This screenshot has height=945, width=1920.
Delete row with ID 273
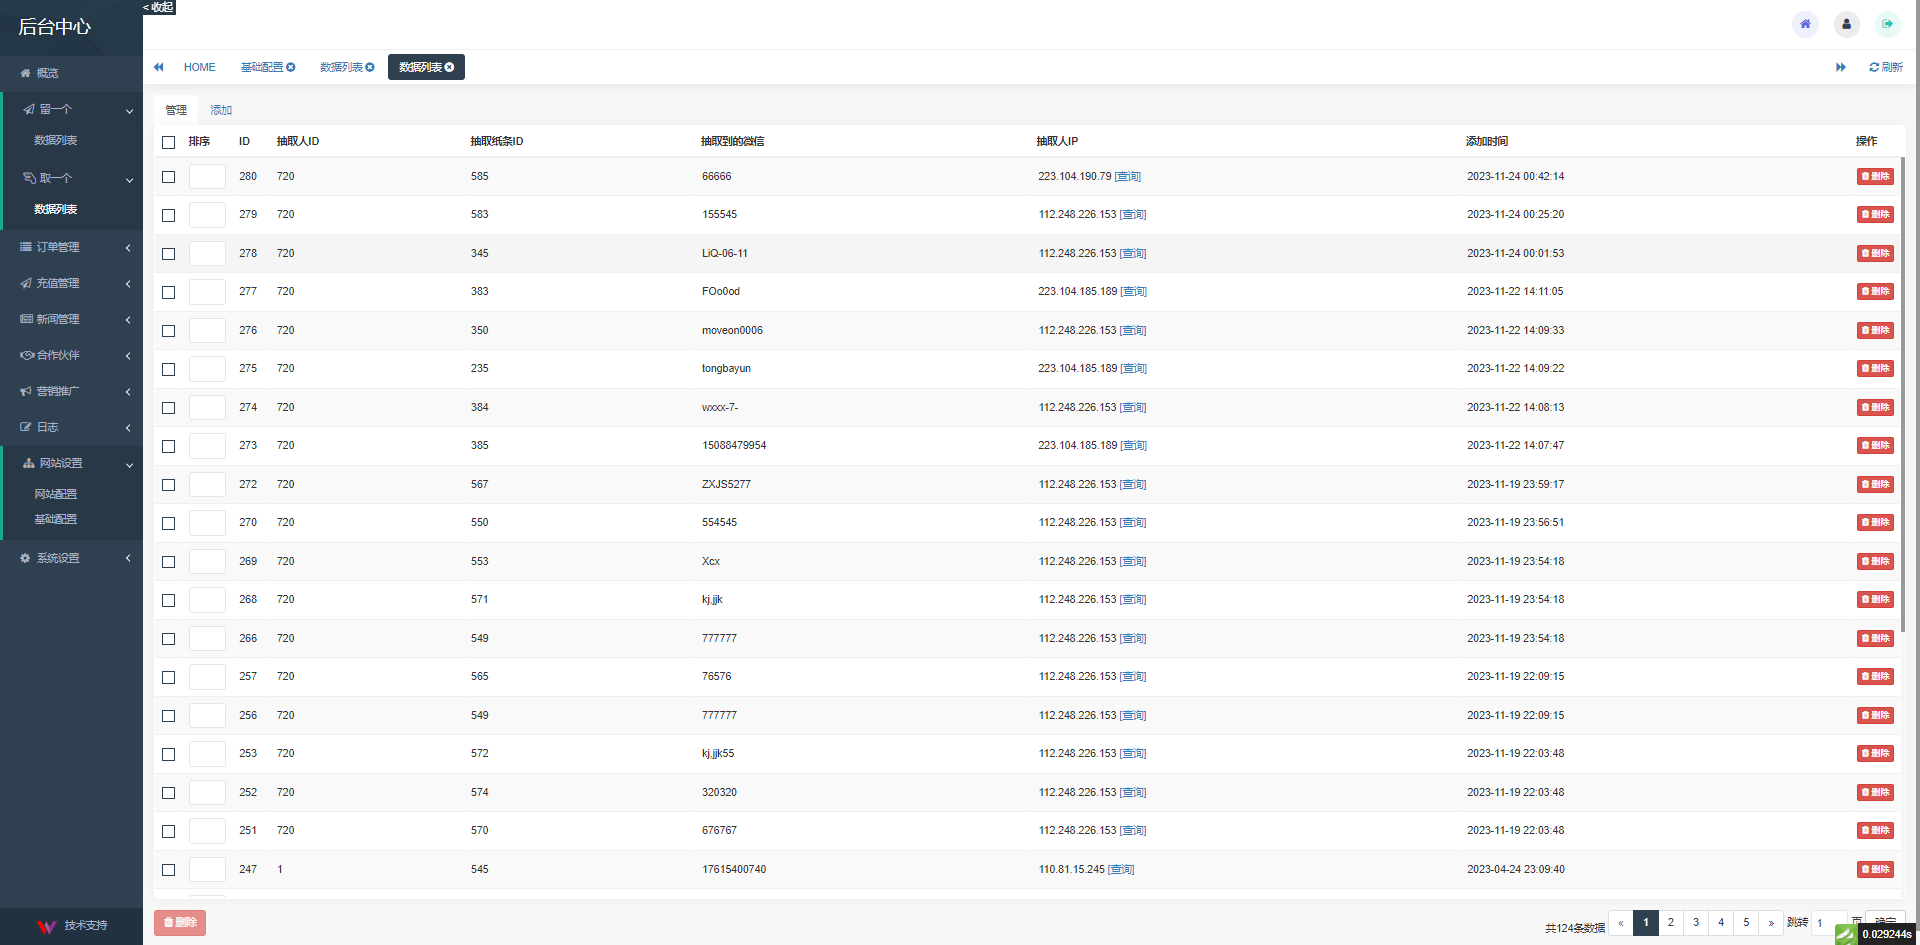[1875, 446]
